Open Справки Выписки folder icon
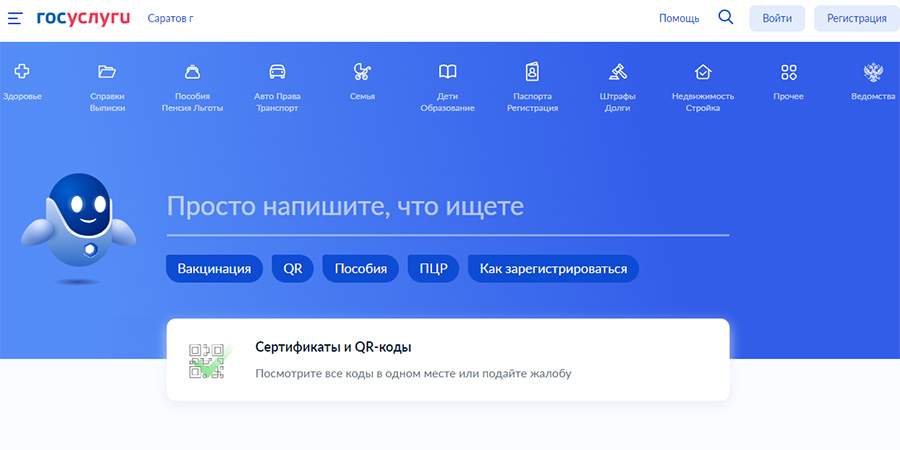Image resolution: width=900 pixels, height=450 pixels. pyautogui.click(x=107, y=72)
